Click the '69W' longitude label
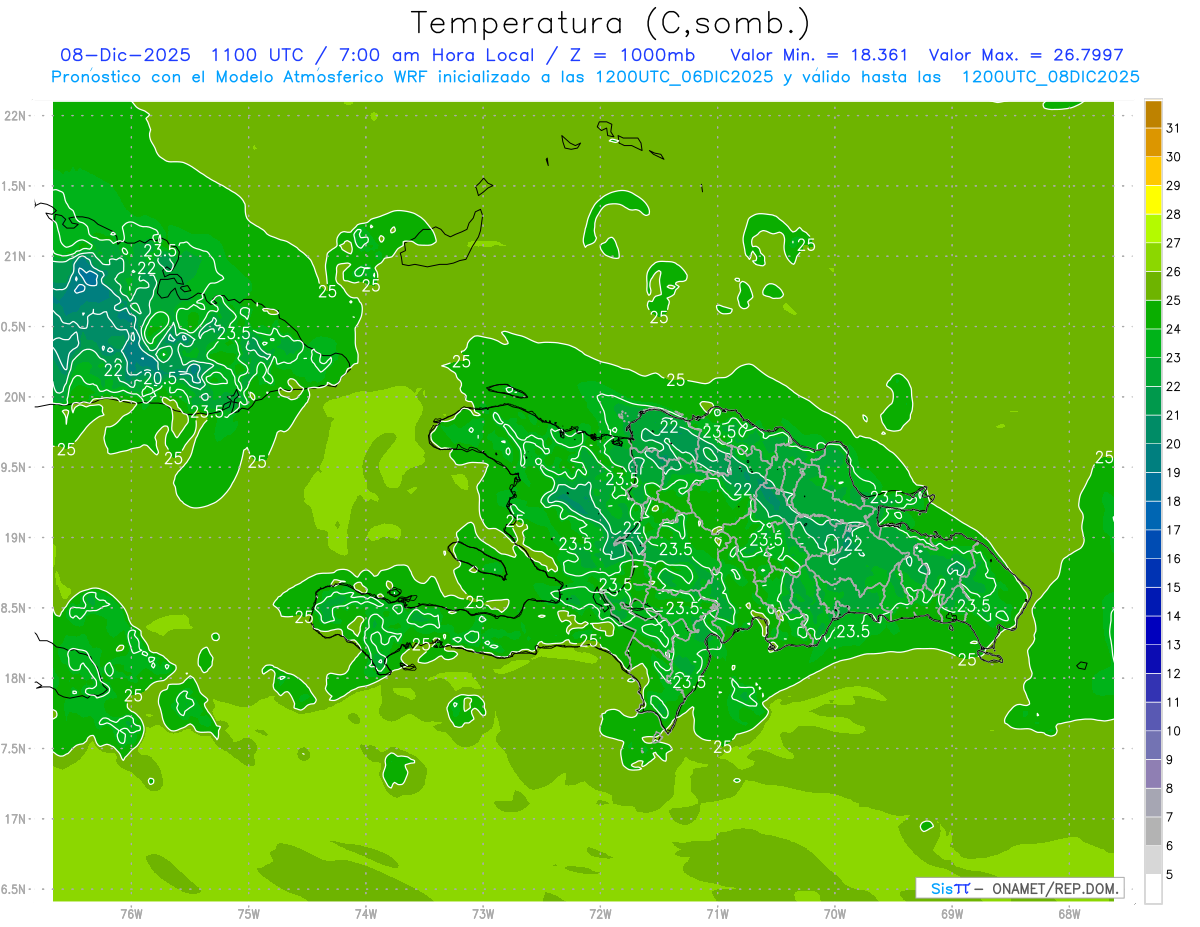The width and height of the screenshot is (1200, 927). tap(952, 914)
